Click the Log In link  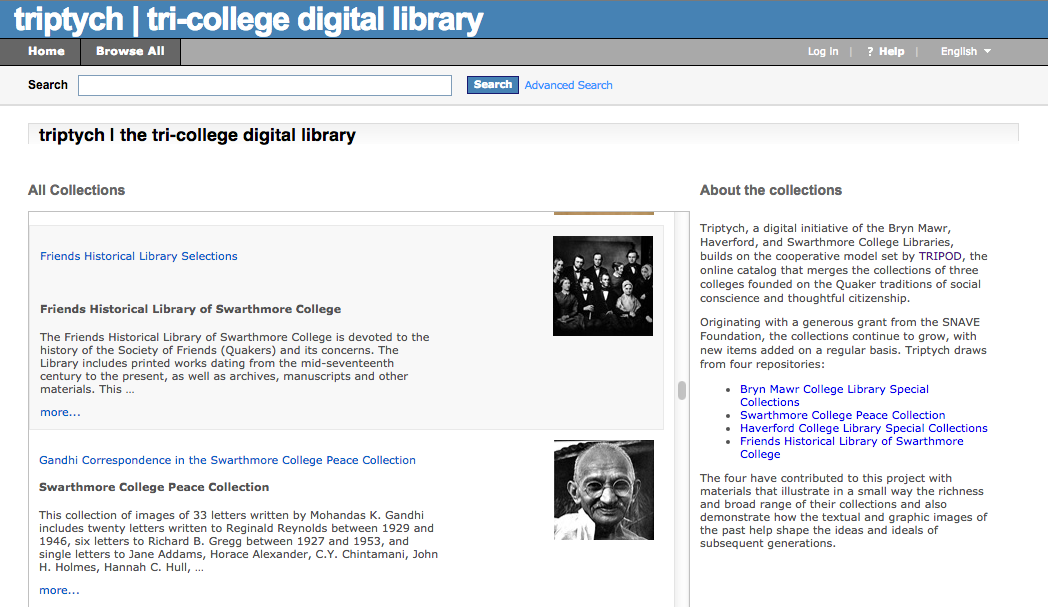[x=822, y=51]
